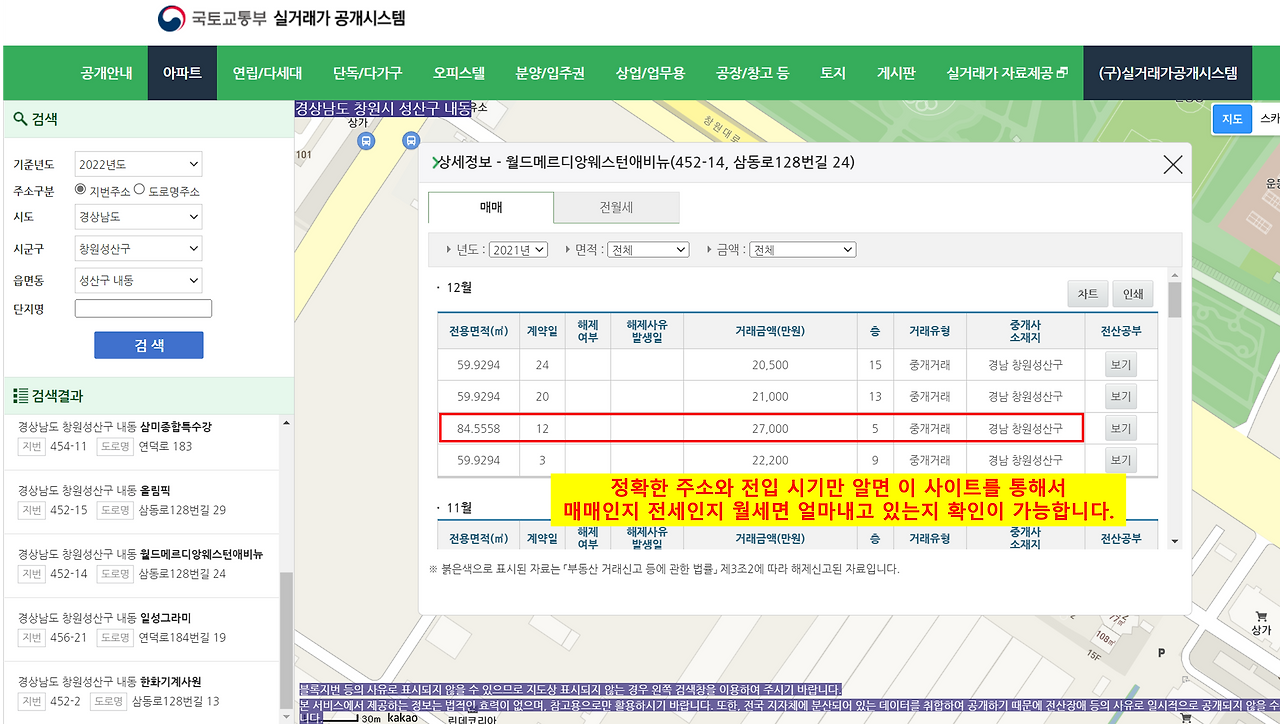Close the 상세정보 detail popup
This screenshot has height=724, width=1280.
coord(1173,164)
